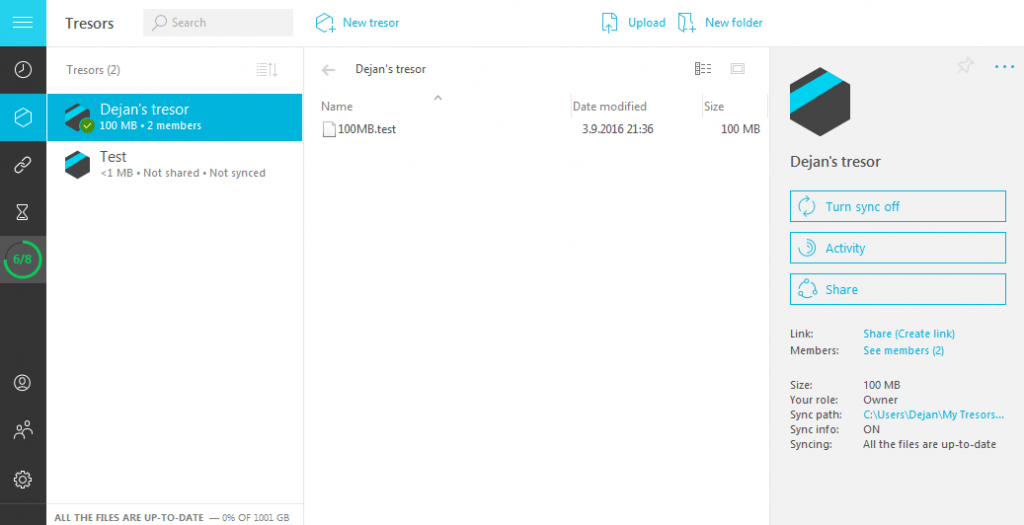Switch to list detail view icon
Viewport: 1024px width, 525px height.
703,69
